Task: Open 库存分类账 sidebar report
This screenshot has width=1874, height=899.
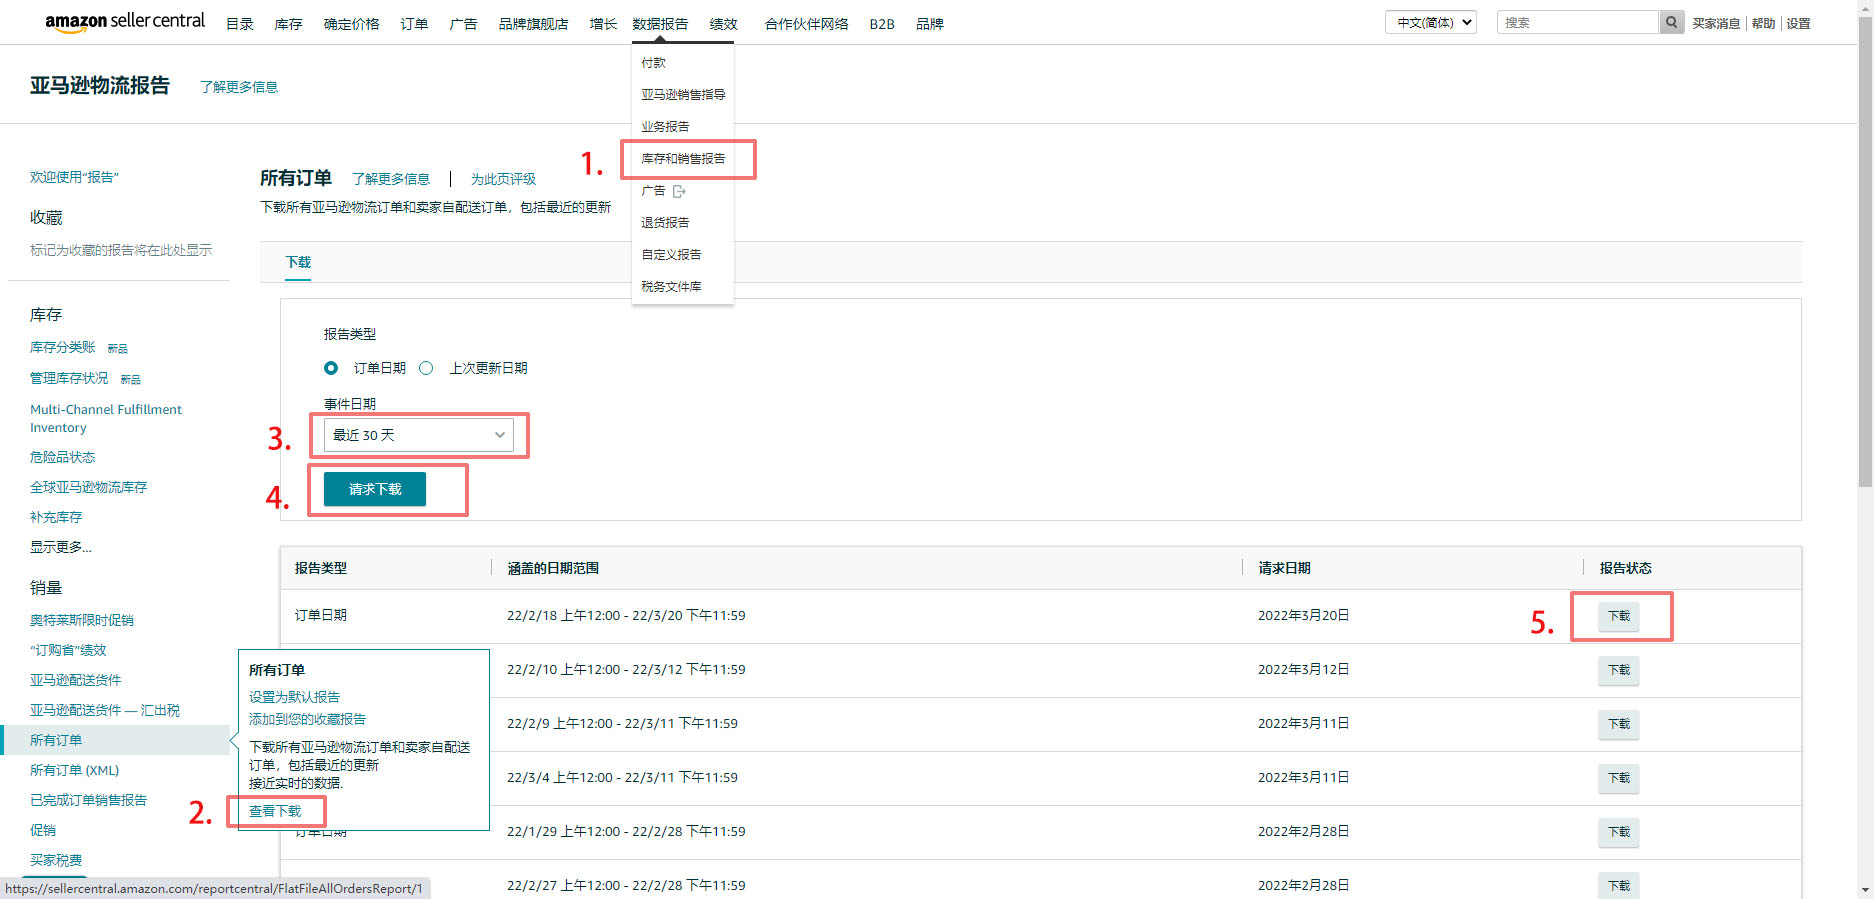Action: (x=63, y=347)
